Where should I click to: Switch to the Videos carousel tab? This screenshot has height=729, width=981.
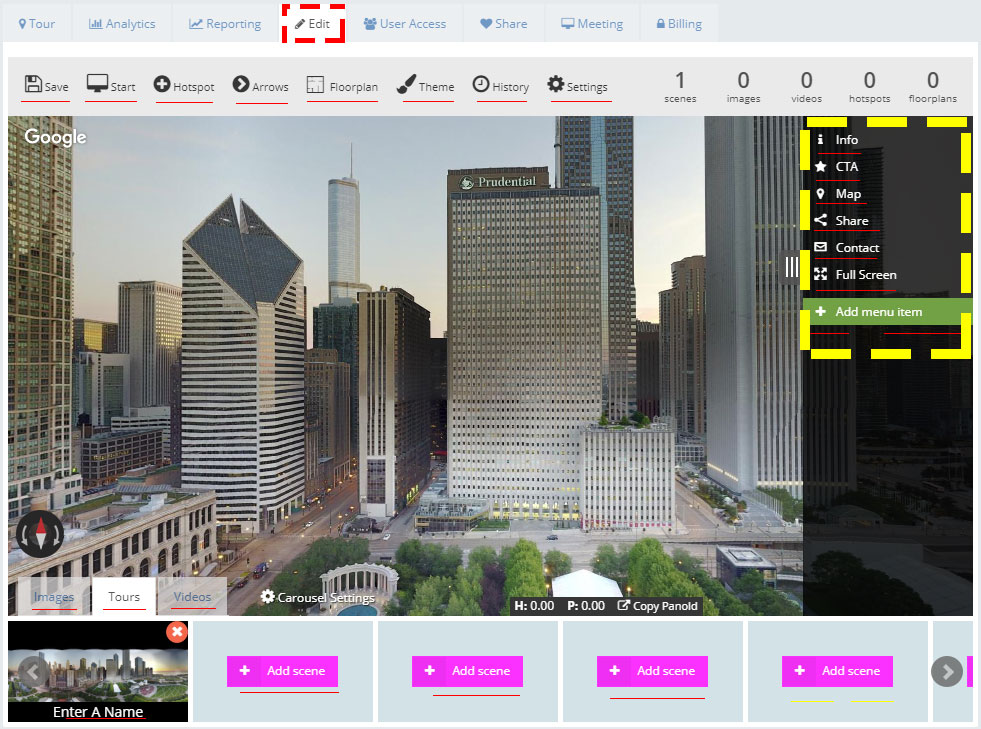[192, 596]
